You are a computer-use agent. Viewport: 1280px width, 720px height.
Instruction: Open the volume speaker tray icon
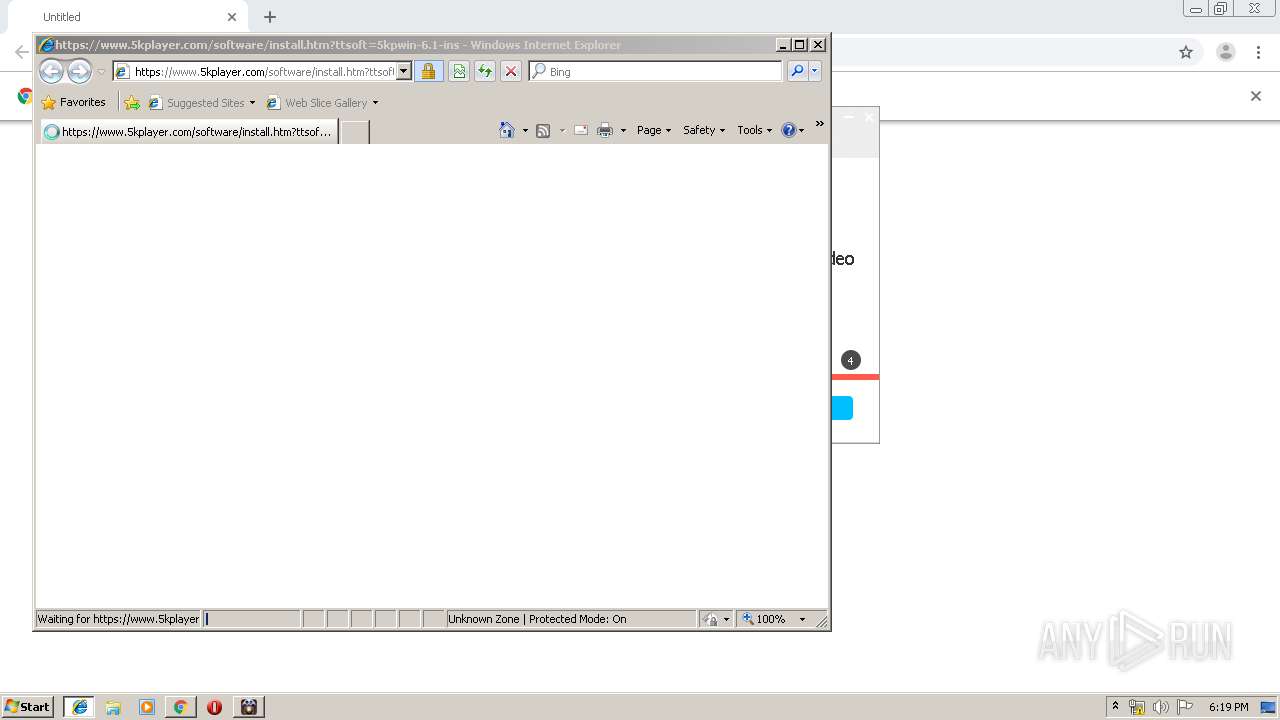[x=1161, y=707]
